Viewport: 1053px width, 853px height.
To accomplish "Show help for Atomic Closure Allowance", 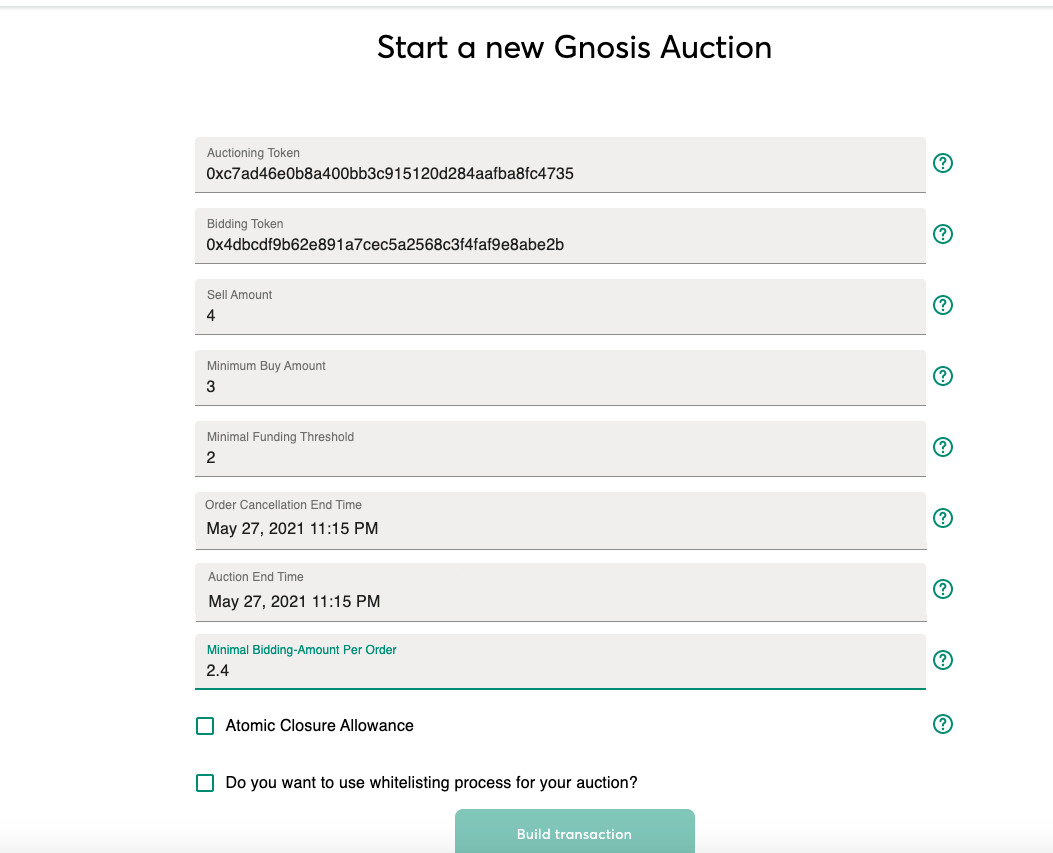I will [942, 724].
